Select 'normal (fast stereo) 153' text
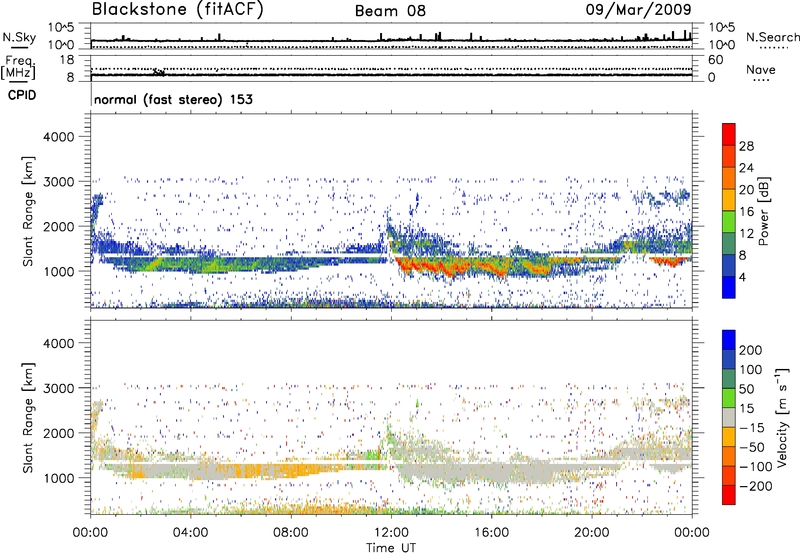This screenshot has height=554, width=800. coord(173,99)
